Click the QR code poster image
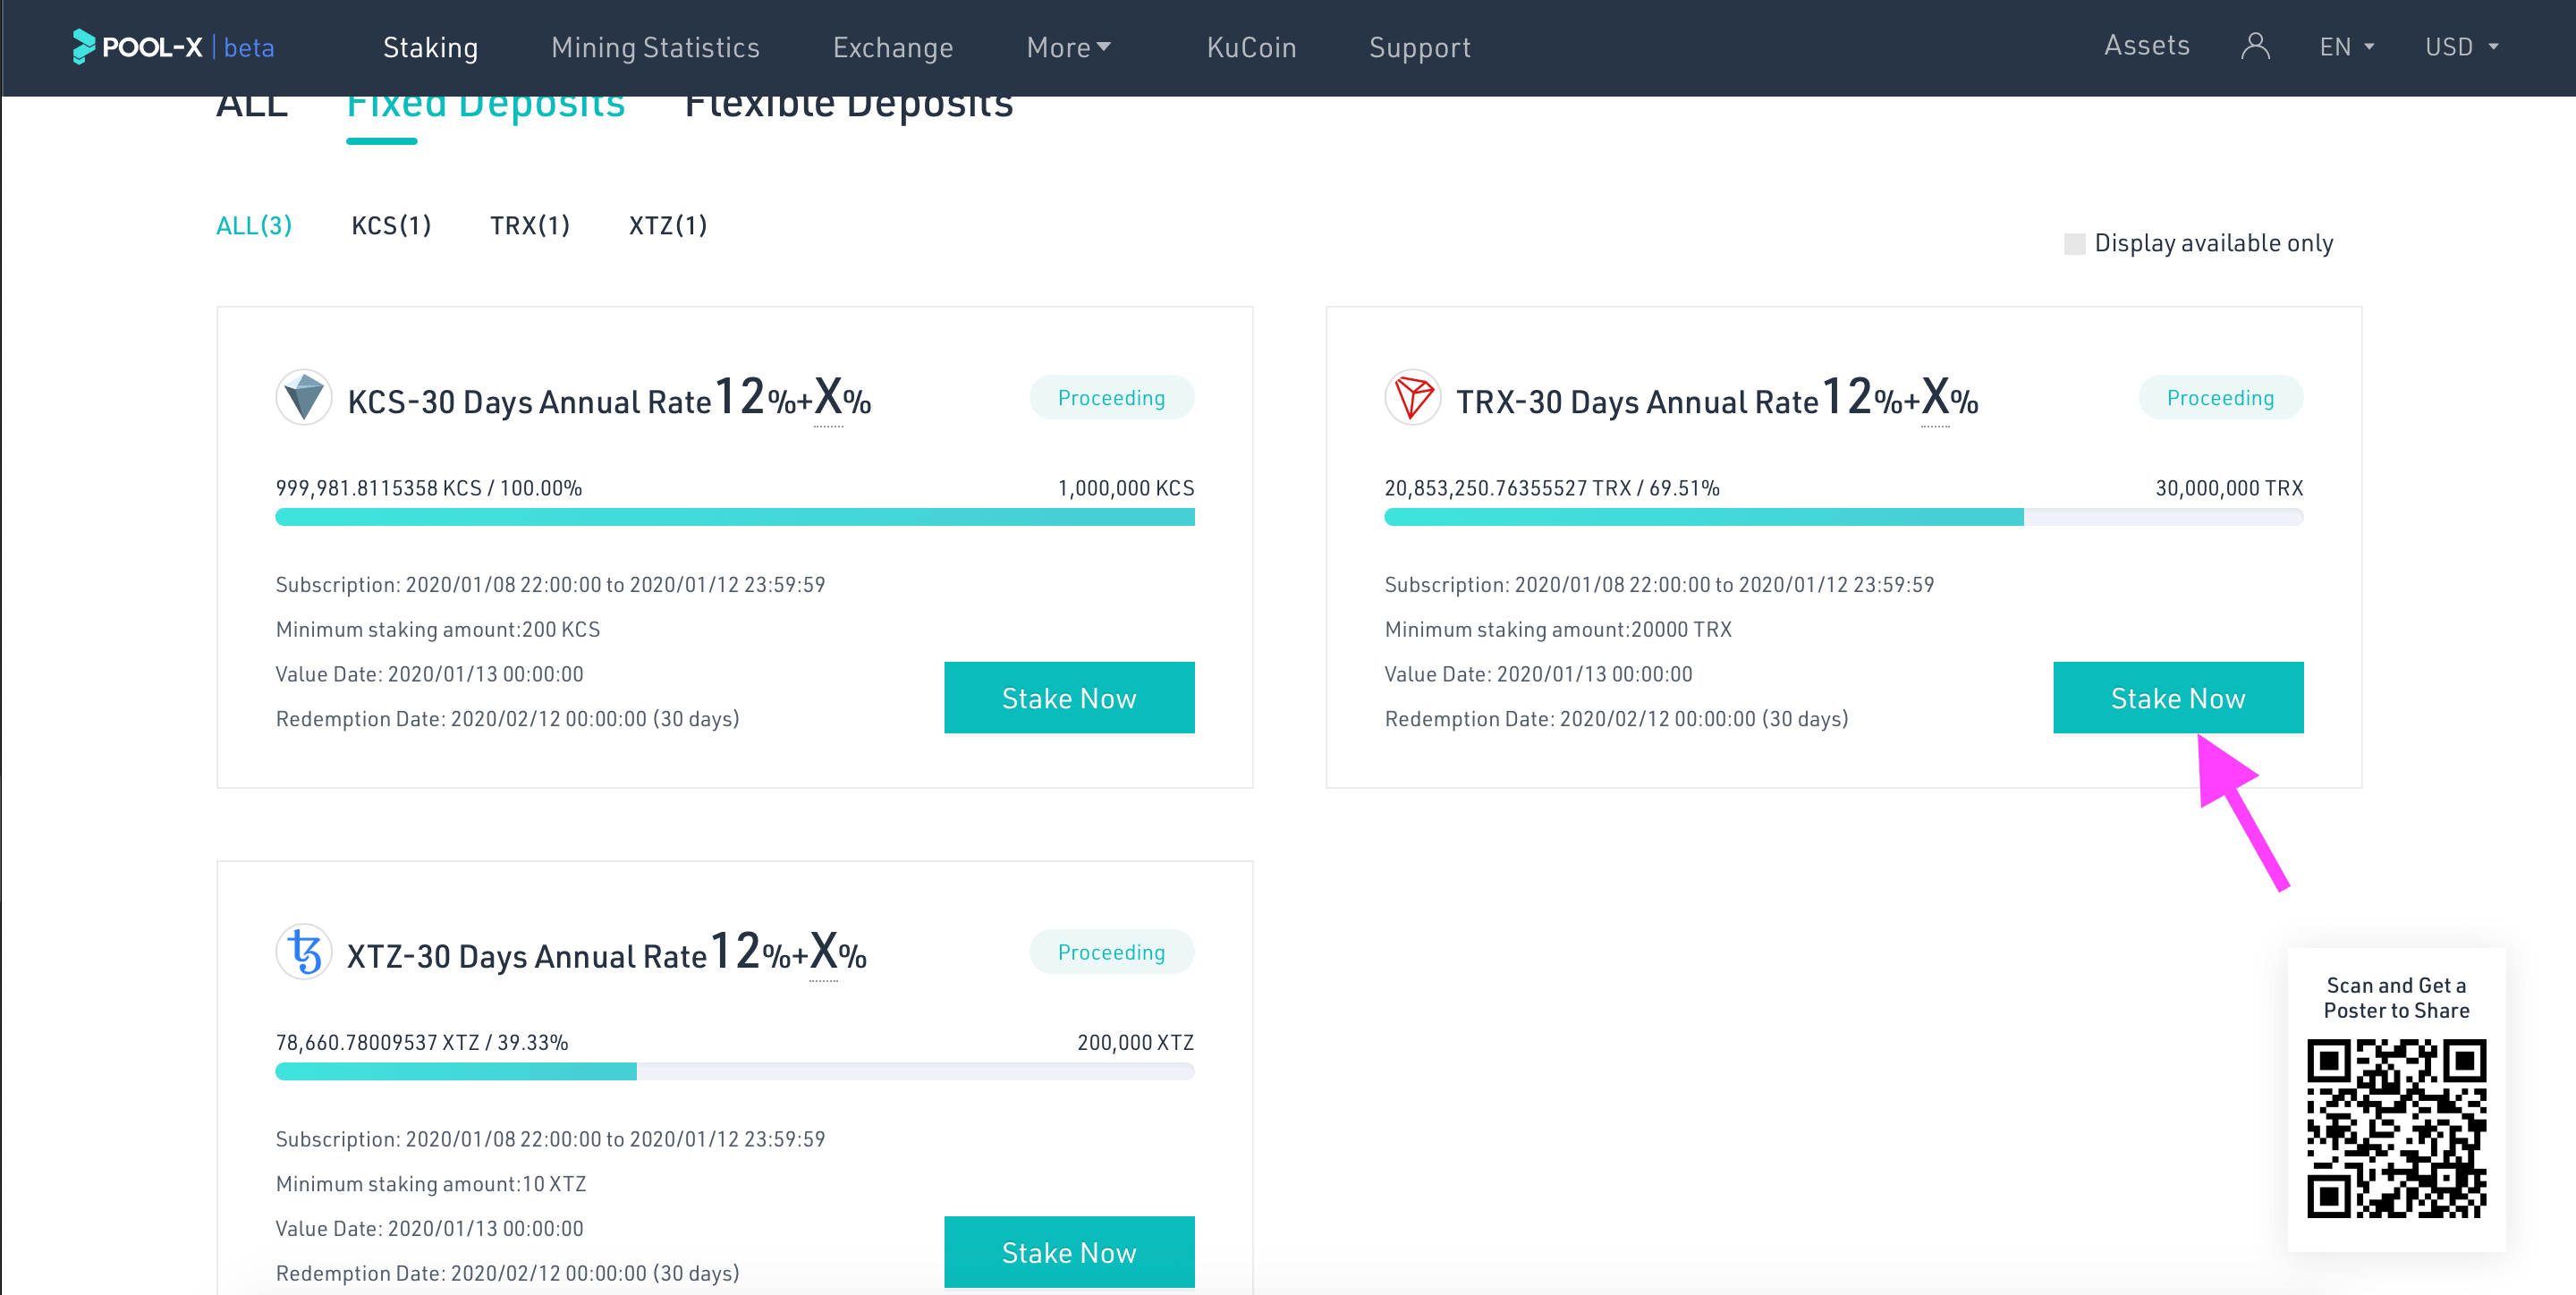 pyautogui.click(x=2396, y=1128)
